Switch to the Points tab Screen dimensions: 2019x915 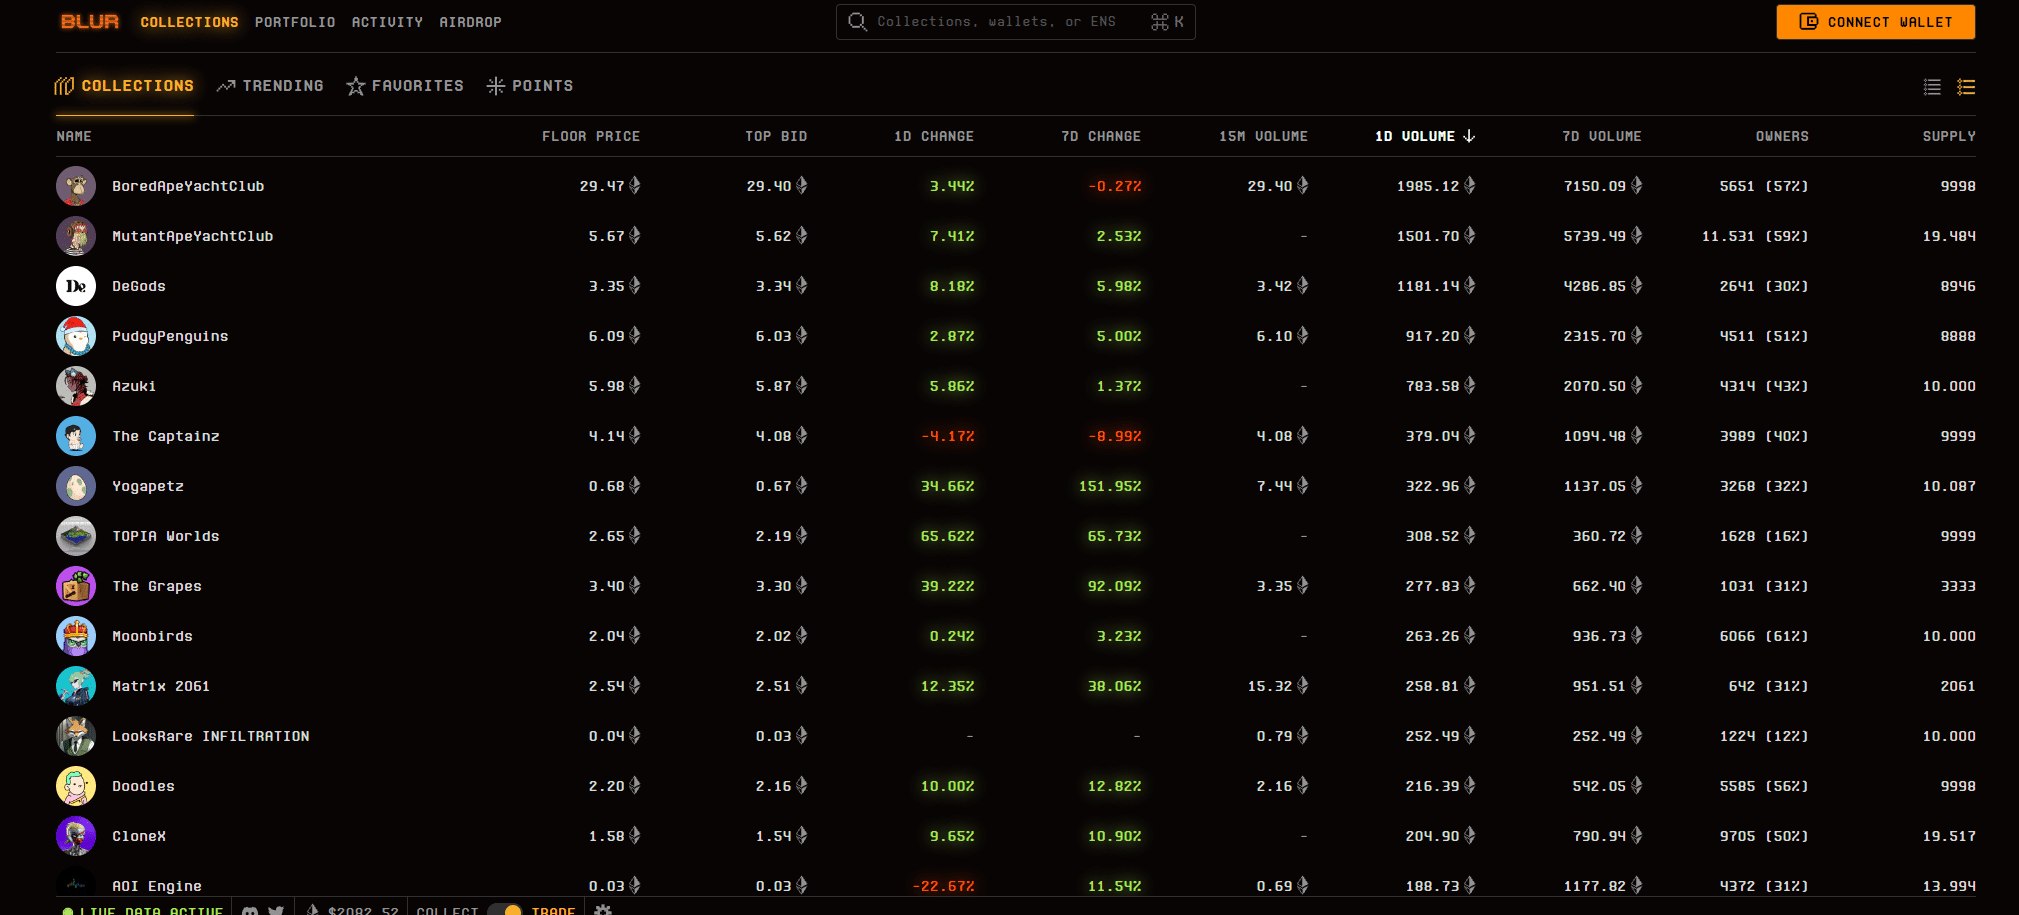(x=530, y=86)
